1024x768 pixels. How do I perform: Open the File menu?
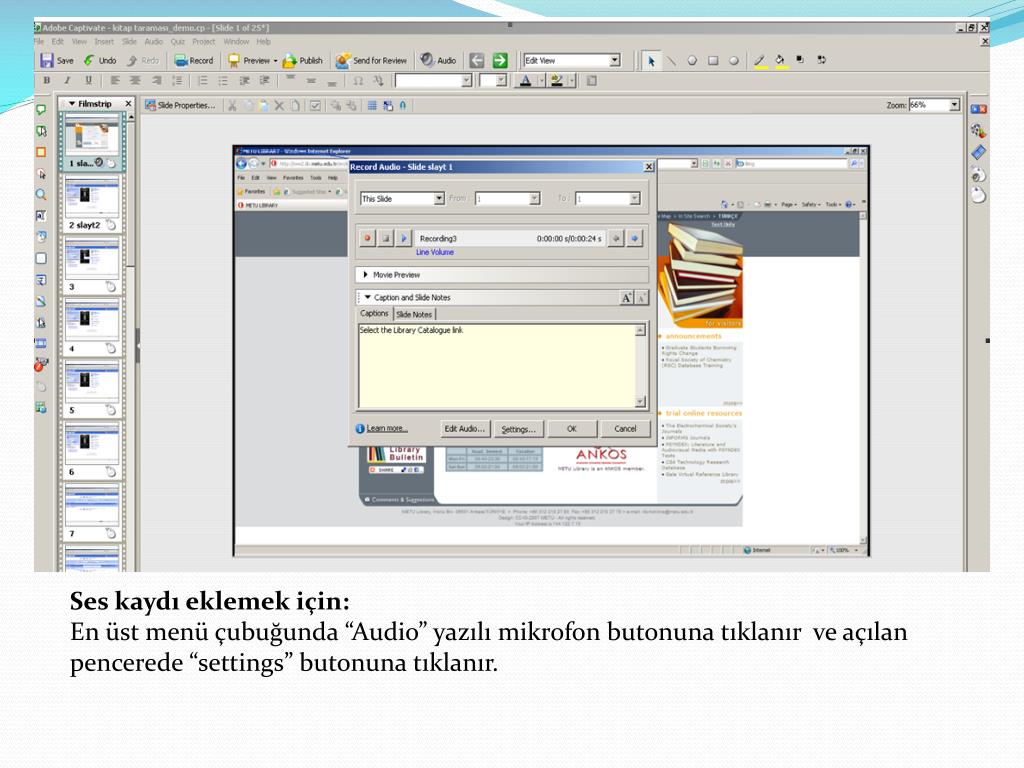tap(39, 41)
